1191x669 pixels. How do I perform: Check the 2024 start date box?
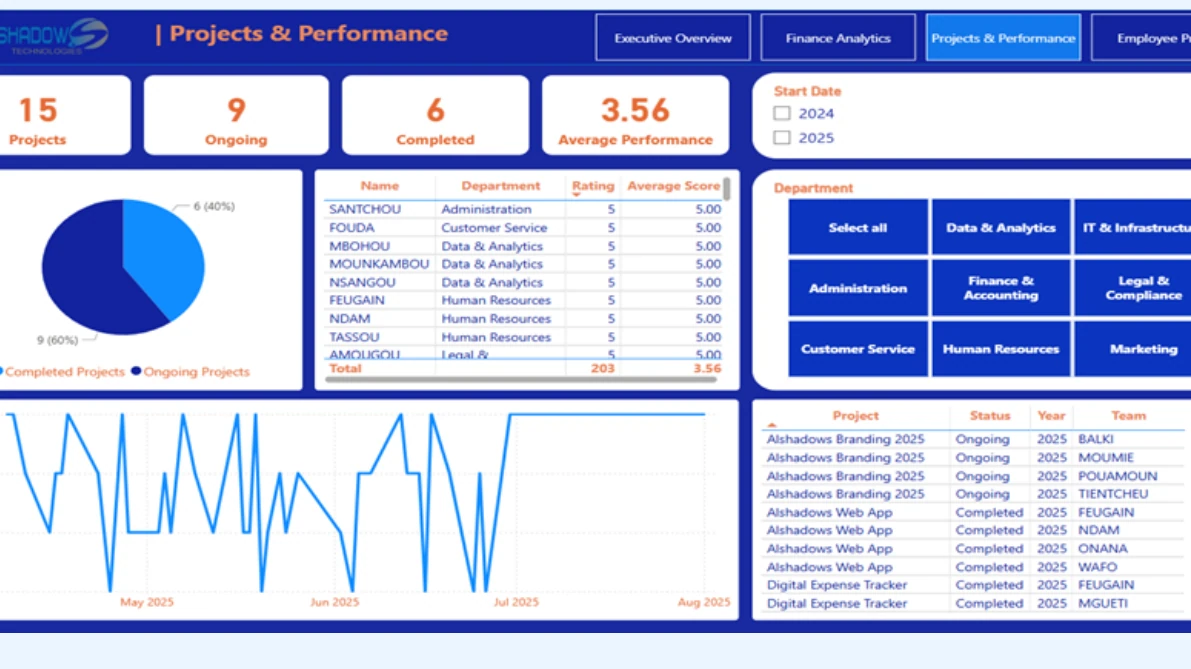tap(782, 113)
